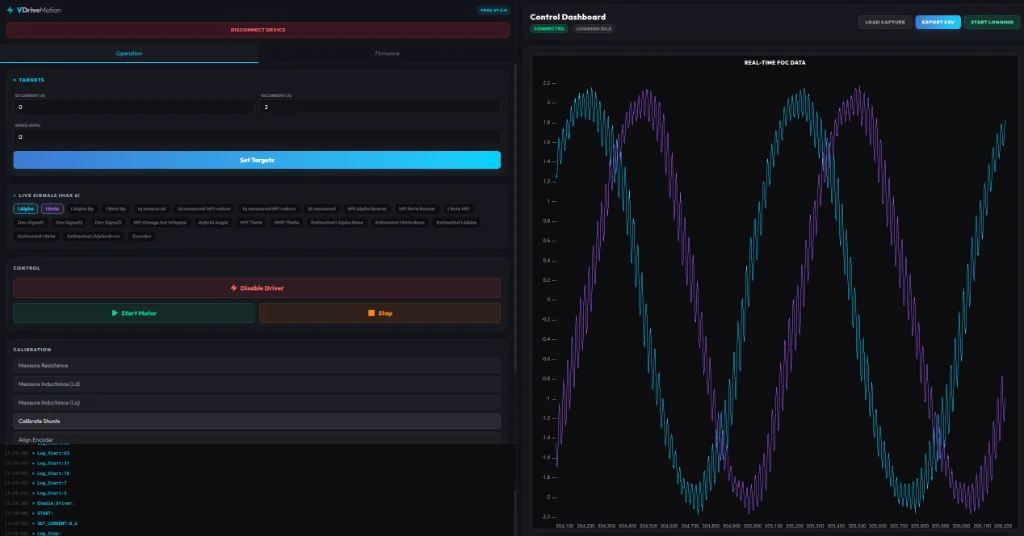The width and height of the screenshot is (1024, 536).
Task: Run Measure Inductance (Lq) calibration
Action: click(x=257, y=403)
